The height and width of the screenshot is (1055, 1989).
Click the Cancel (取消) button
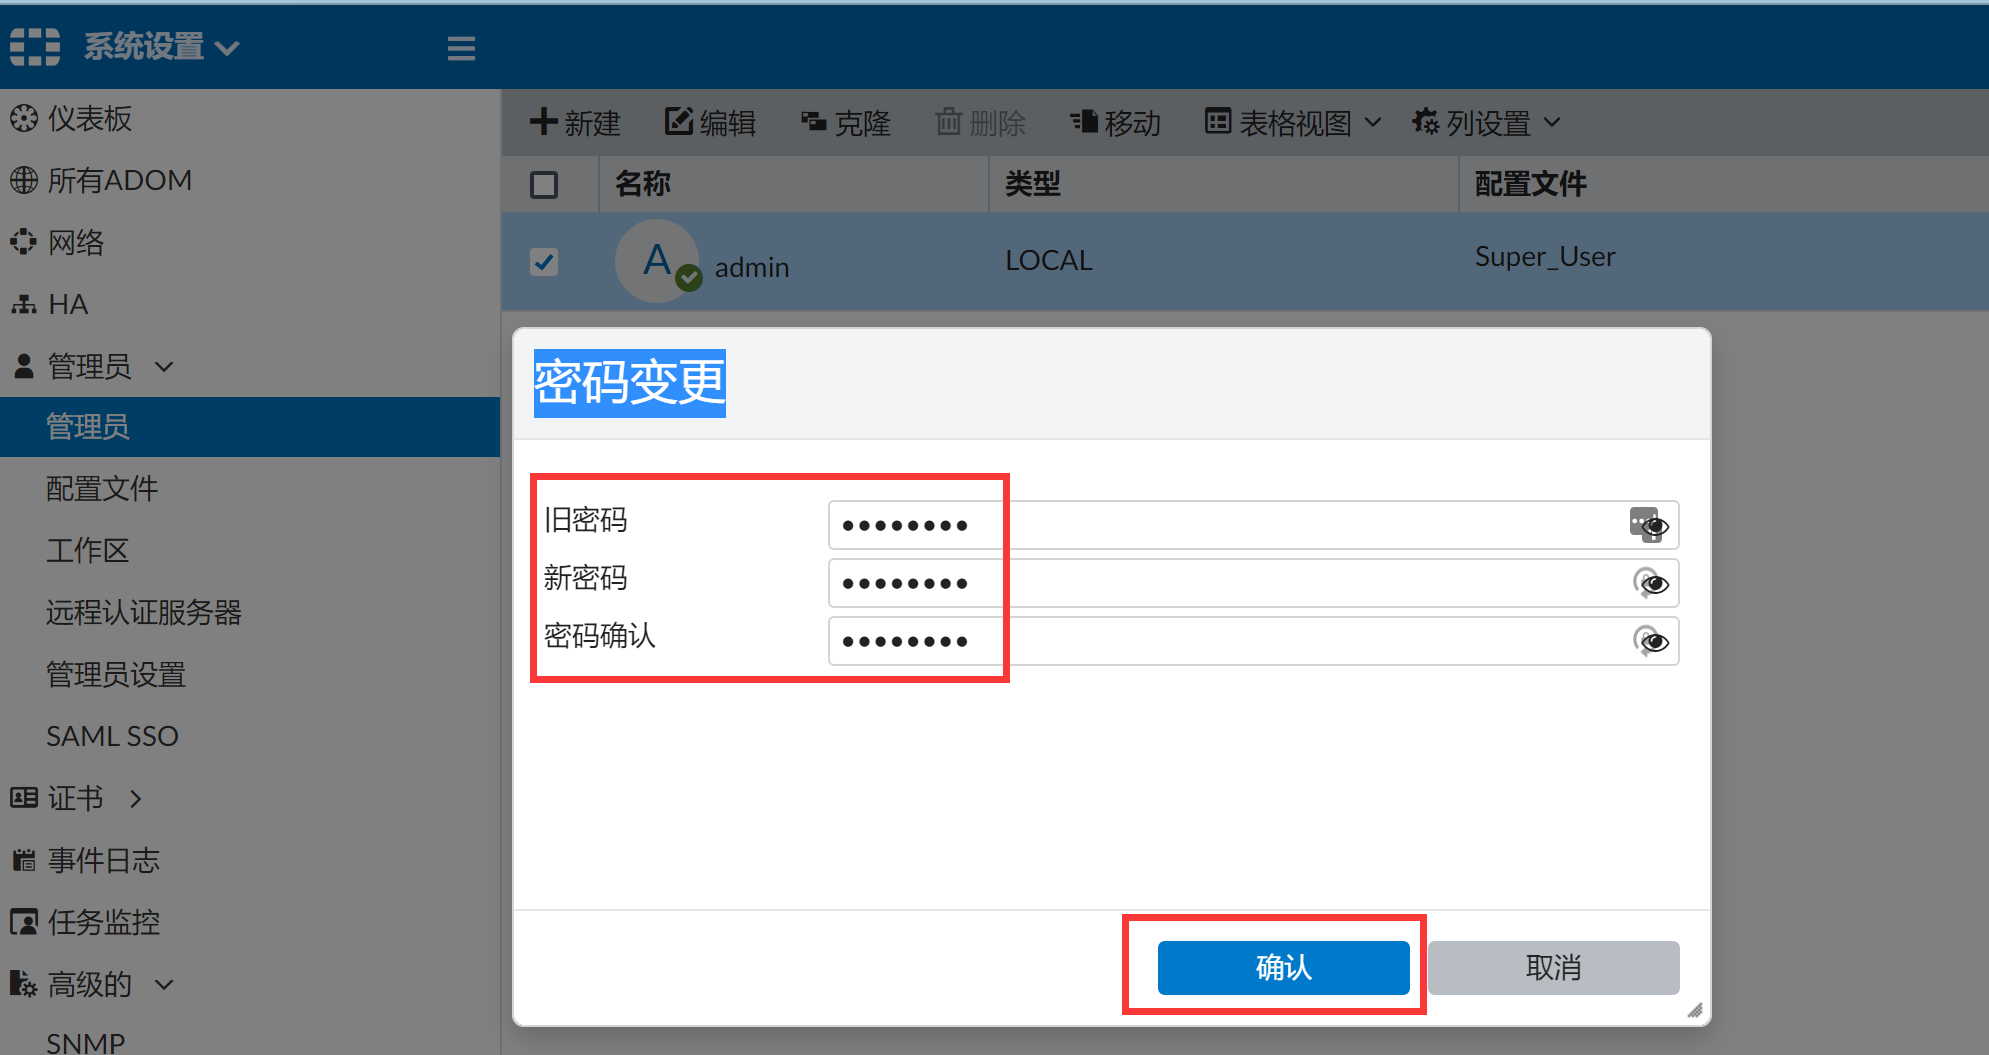[1553, 967]
